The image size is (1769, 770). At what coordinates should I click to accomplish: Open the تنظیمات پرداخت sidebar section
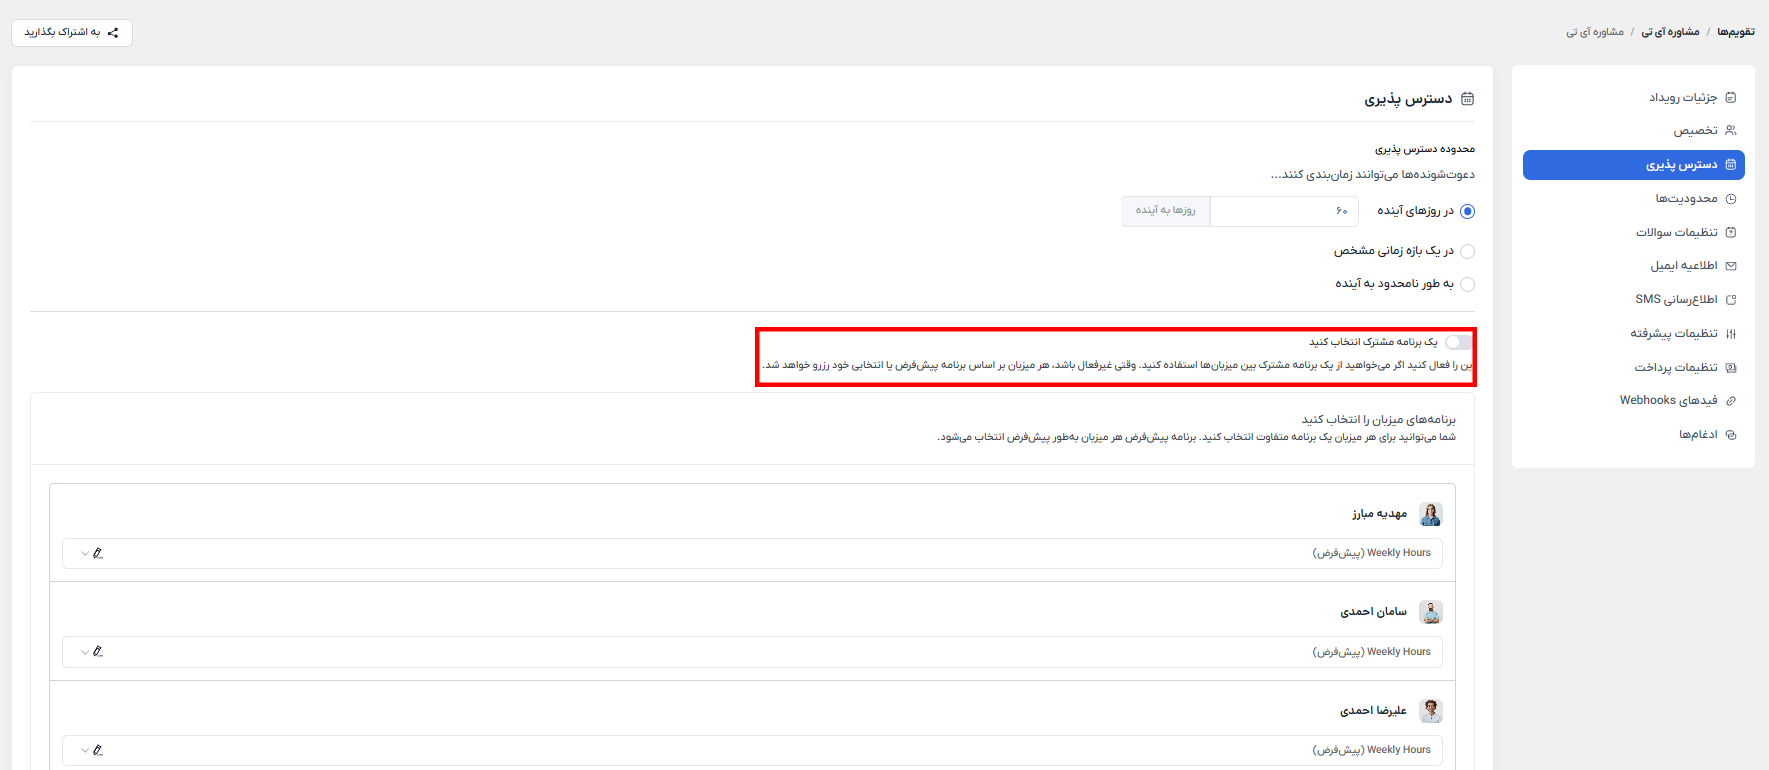pyautogui.click(x=1675, y=368)
